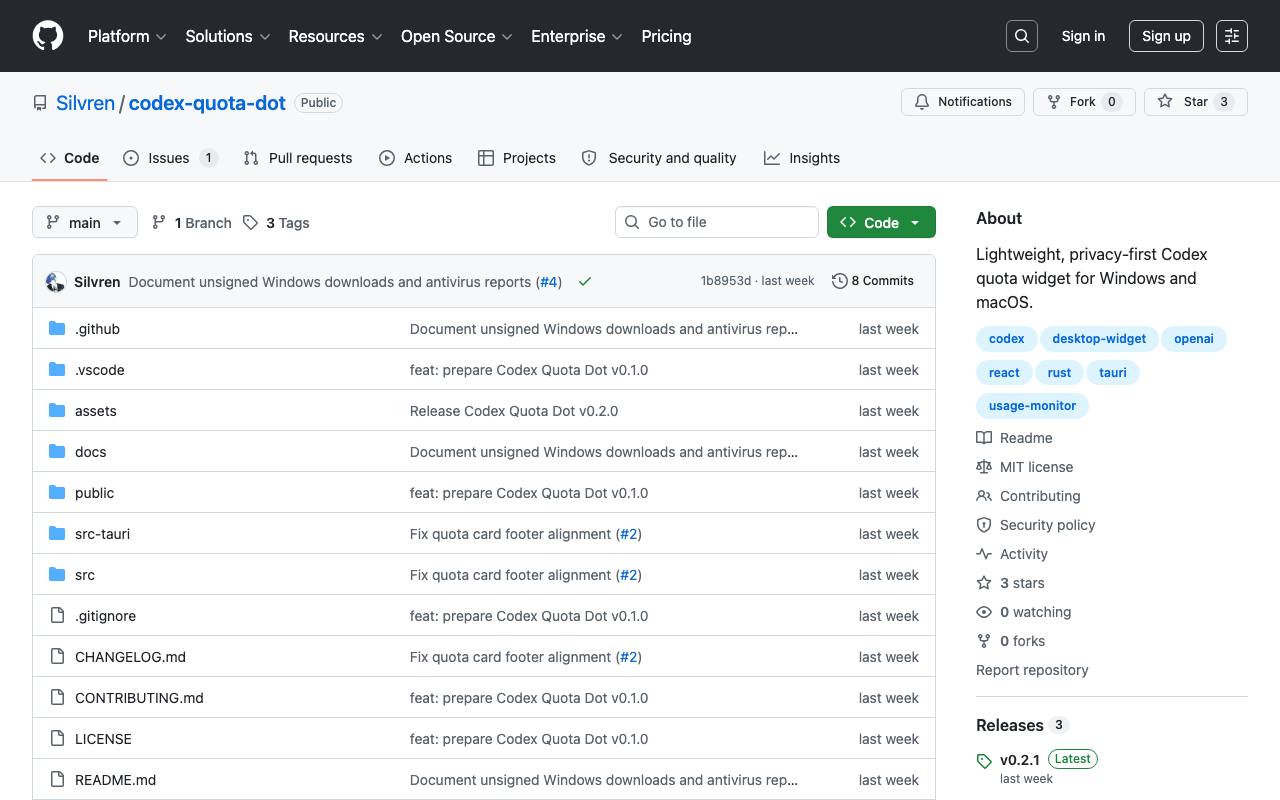Screen dimensions: 1280x800
Task: Expand the Platform menu
Action: pos(126,36)
